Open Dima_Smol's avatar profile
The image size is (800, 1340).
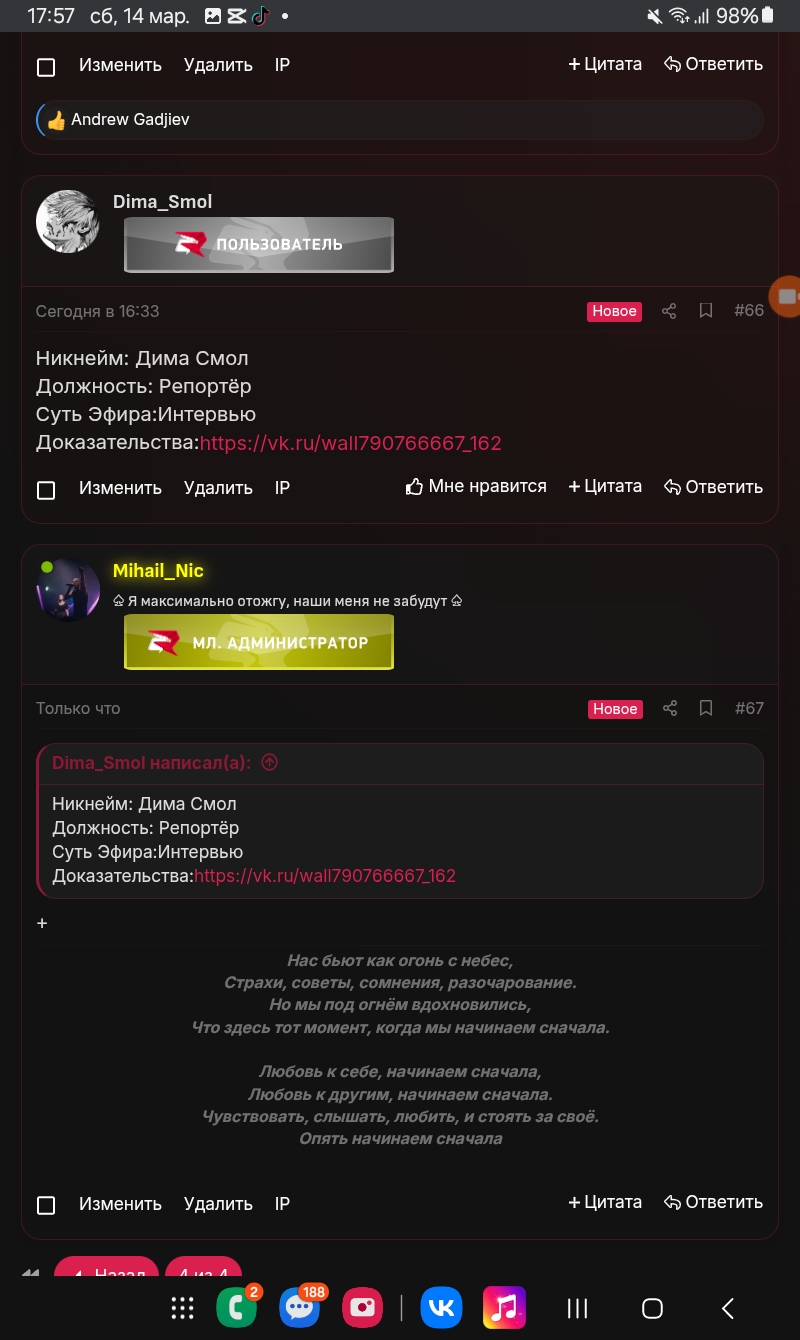tap(68, 221)
